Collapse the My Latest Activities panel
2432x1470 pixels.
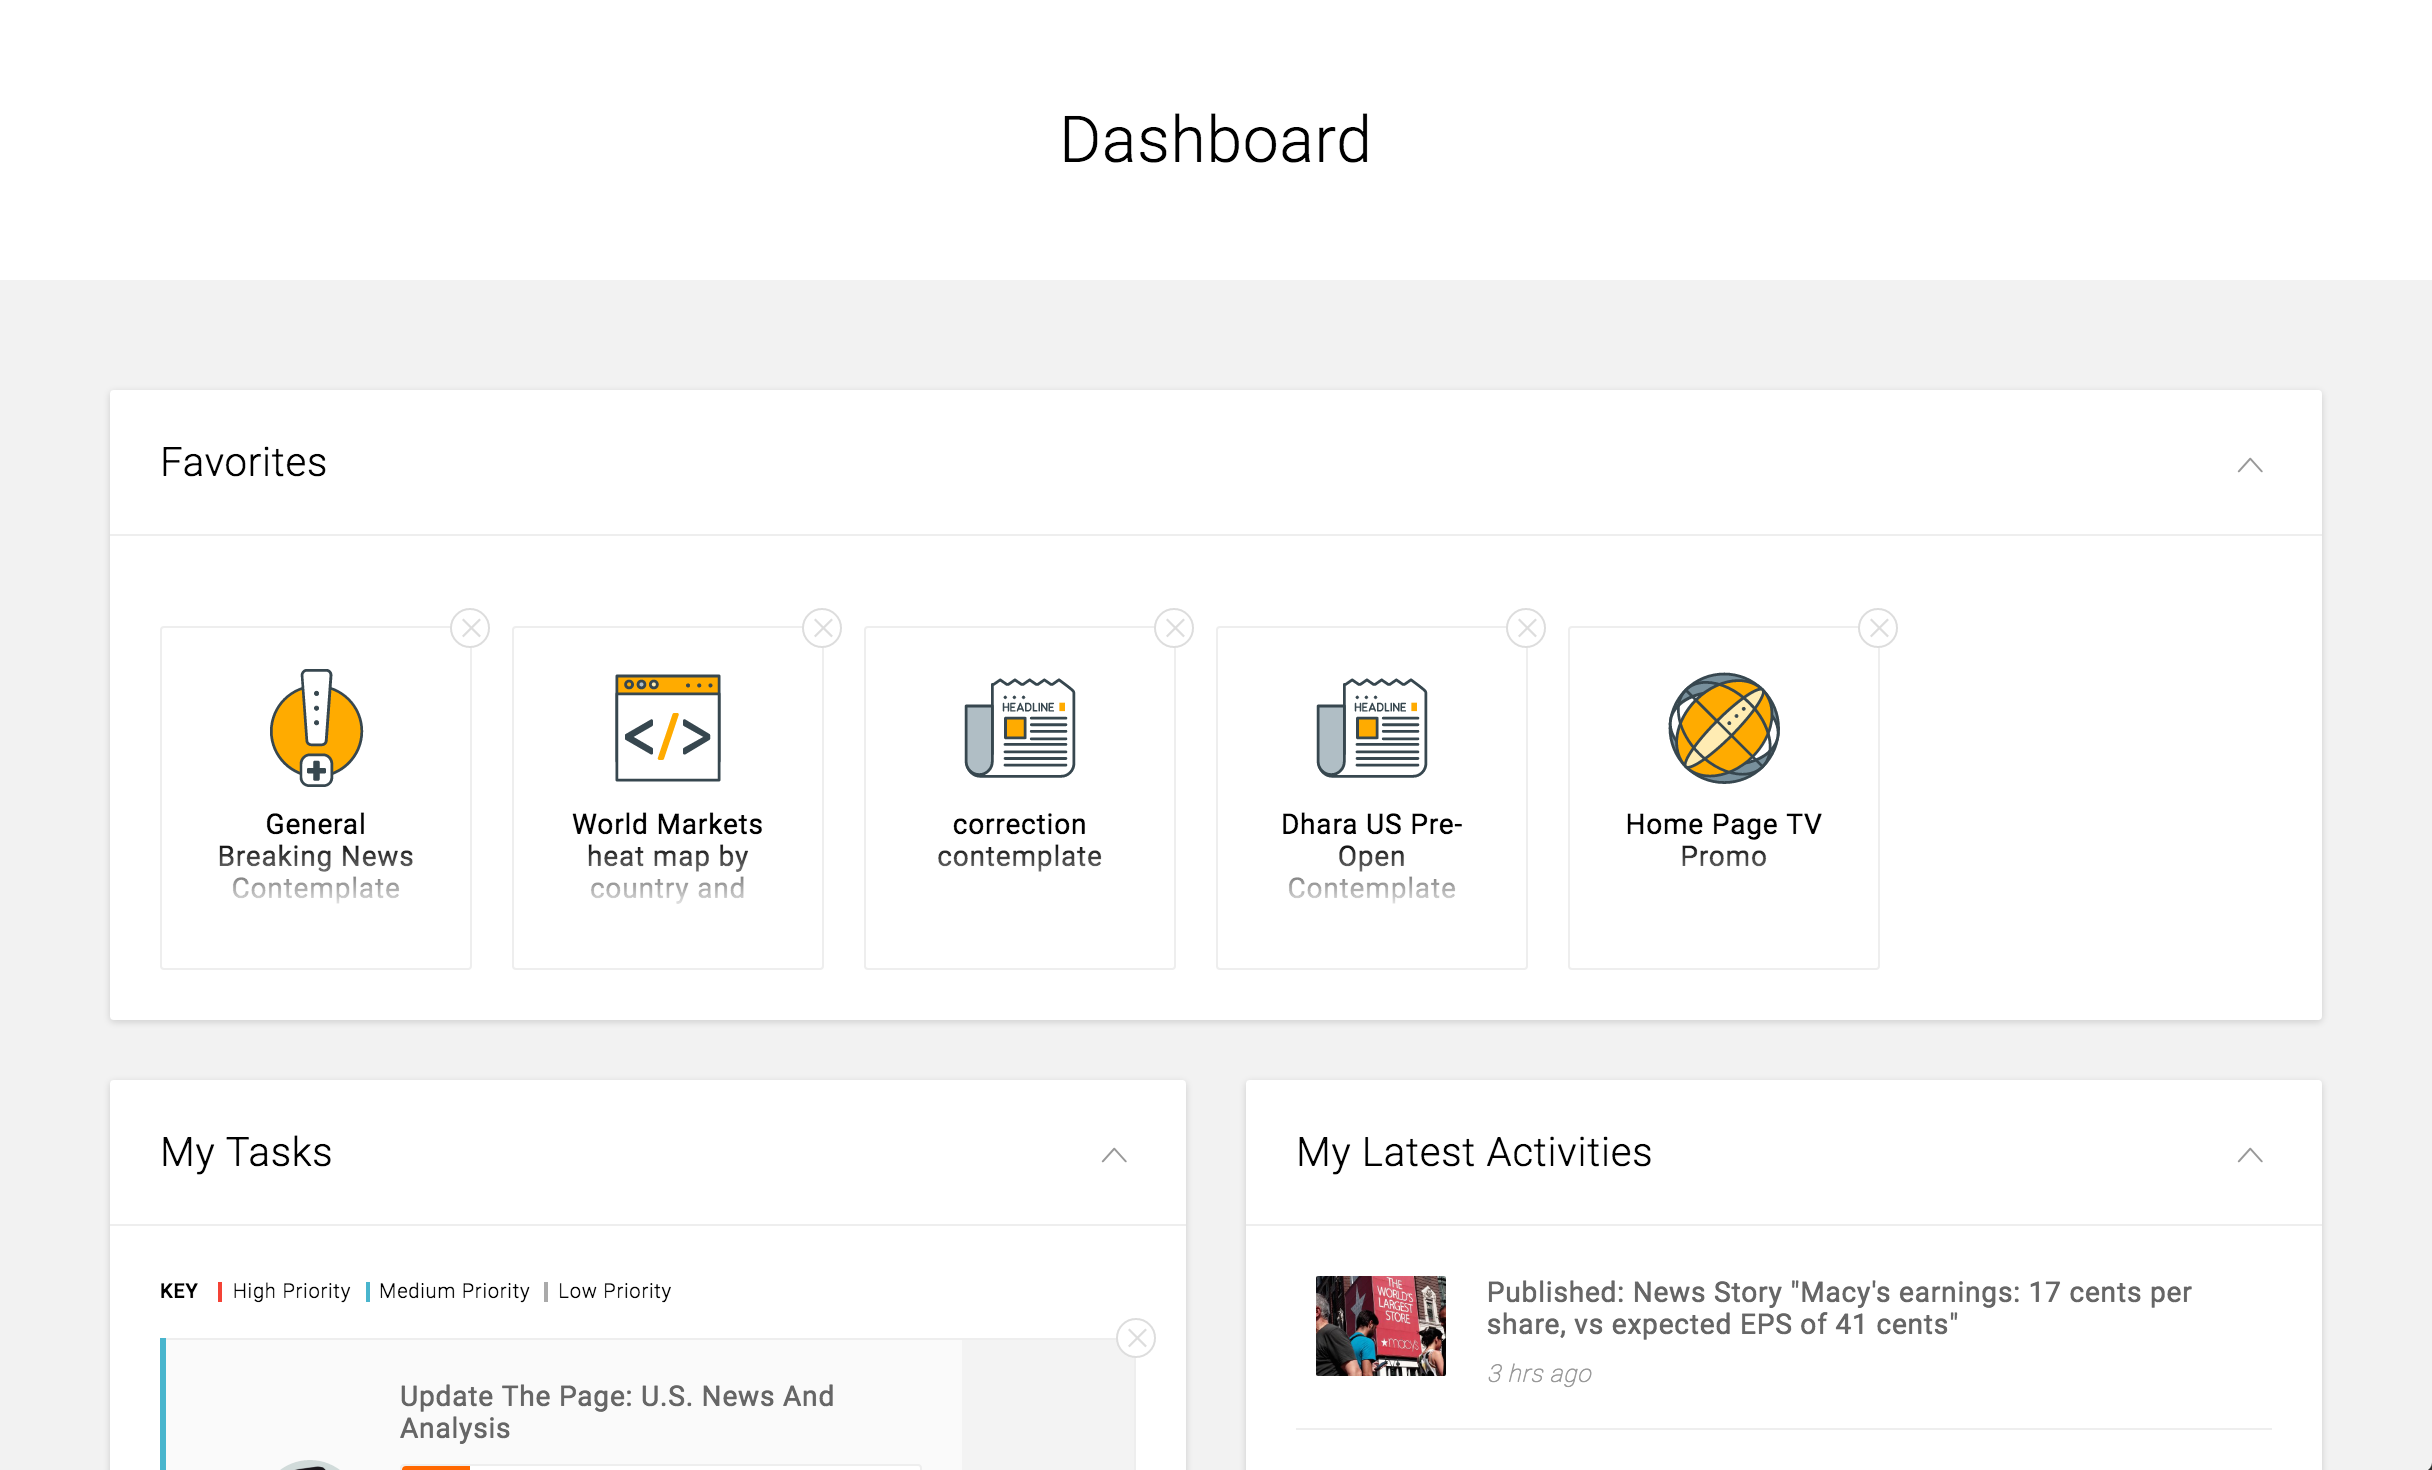[x=2249, y=1155]
